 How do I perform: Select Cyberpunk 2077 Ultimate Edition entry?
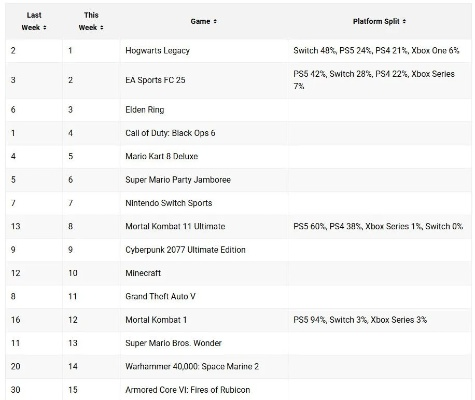pyautogui.click(x=185, y=250)
